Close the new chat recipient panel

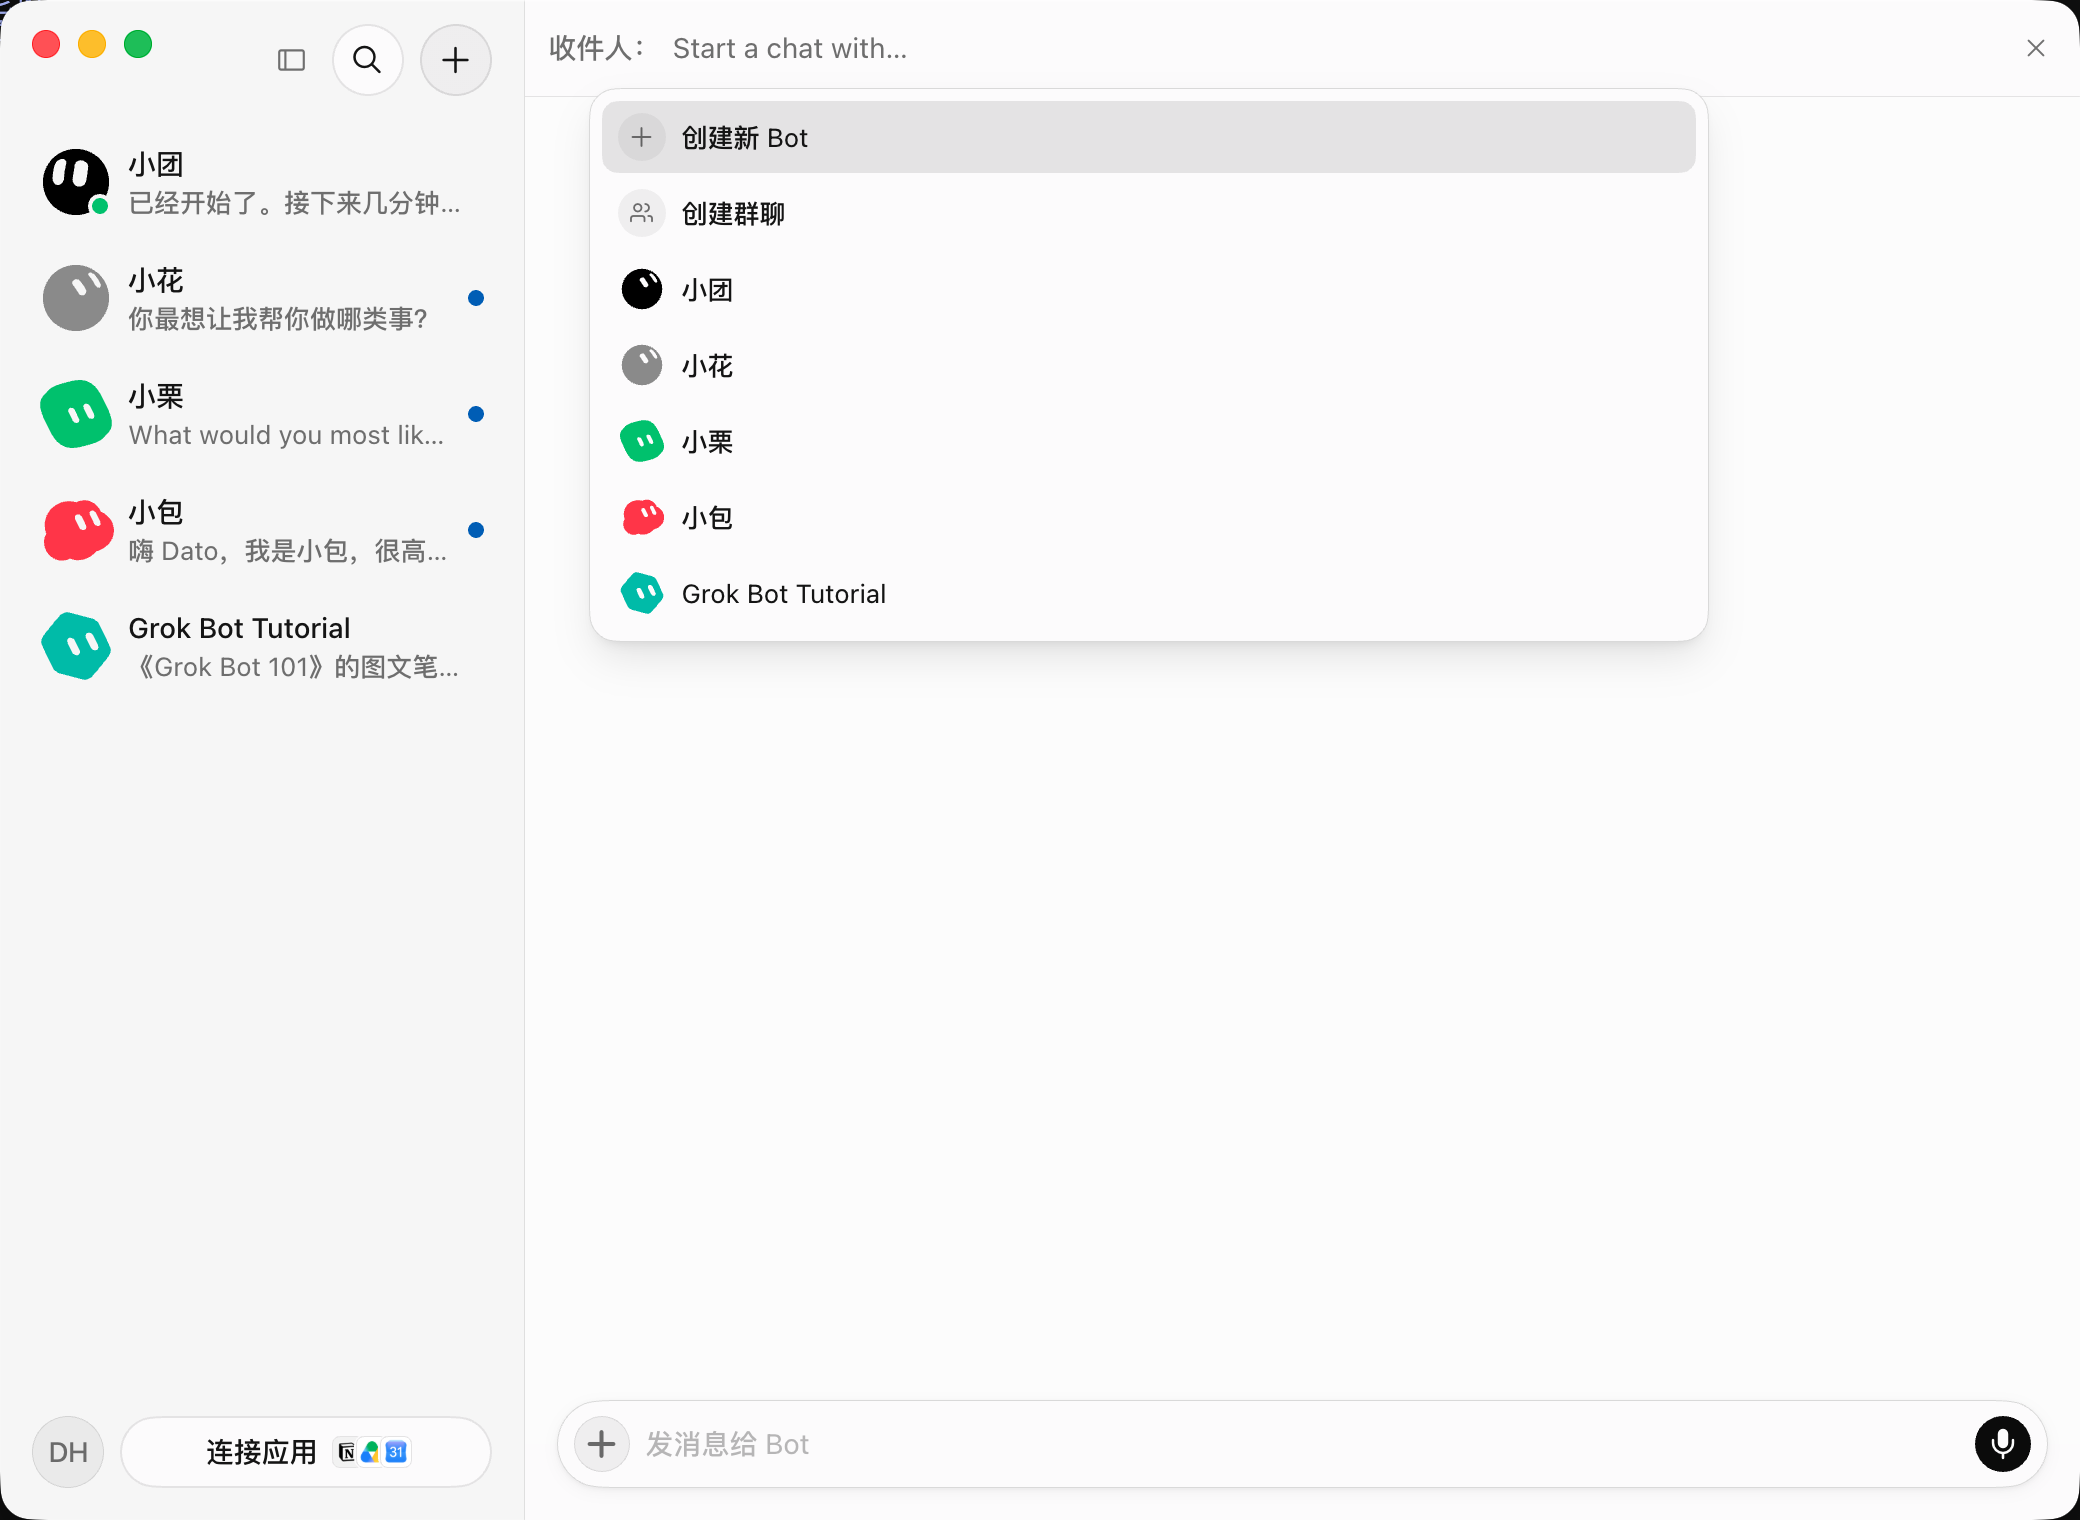tap(2036, 48)
